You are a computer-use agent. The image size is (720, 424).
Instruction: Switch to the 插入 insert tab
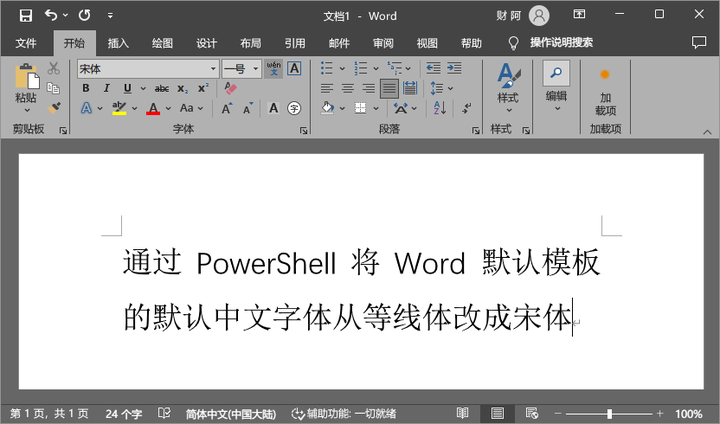(118, 43)
